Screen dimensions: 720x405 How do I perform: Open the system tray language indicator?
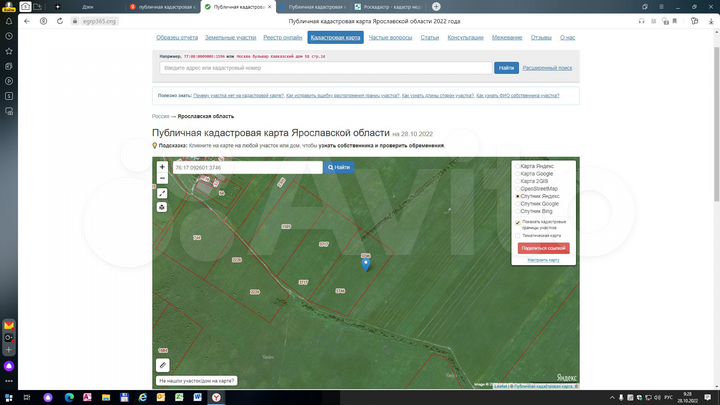(x=668, y=398)
